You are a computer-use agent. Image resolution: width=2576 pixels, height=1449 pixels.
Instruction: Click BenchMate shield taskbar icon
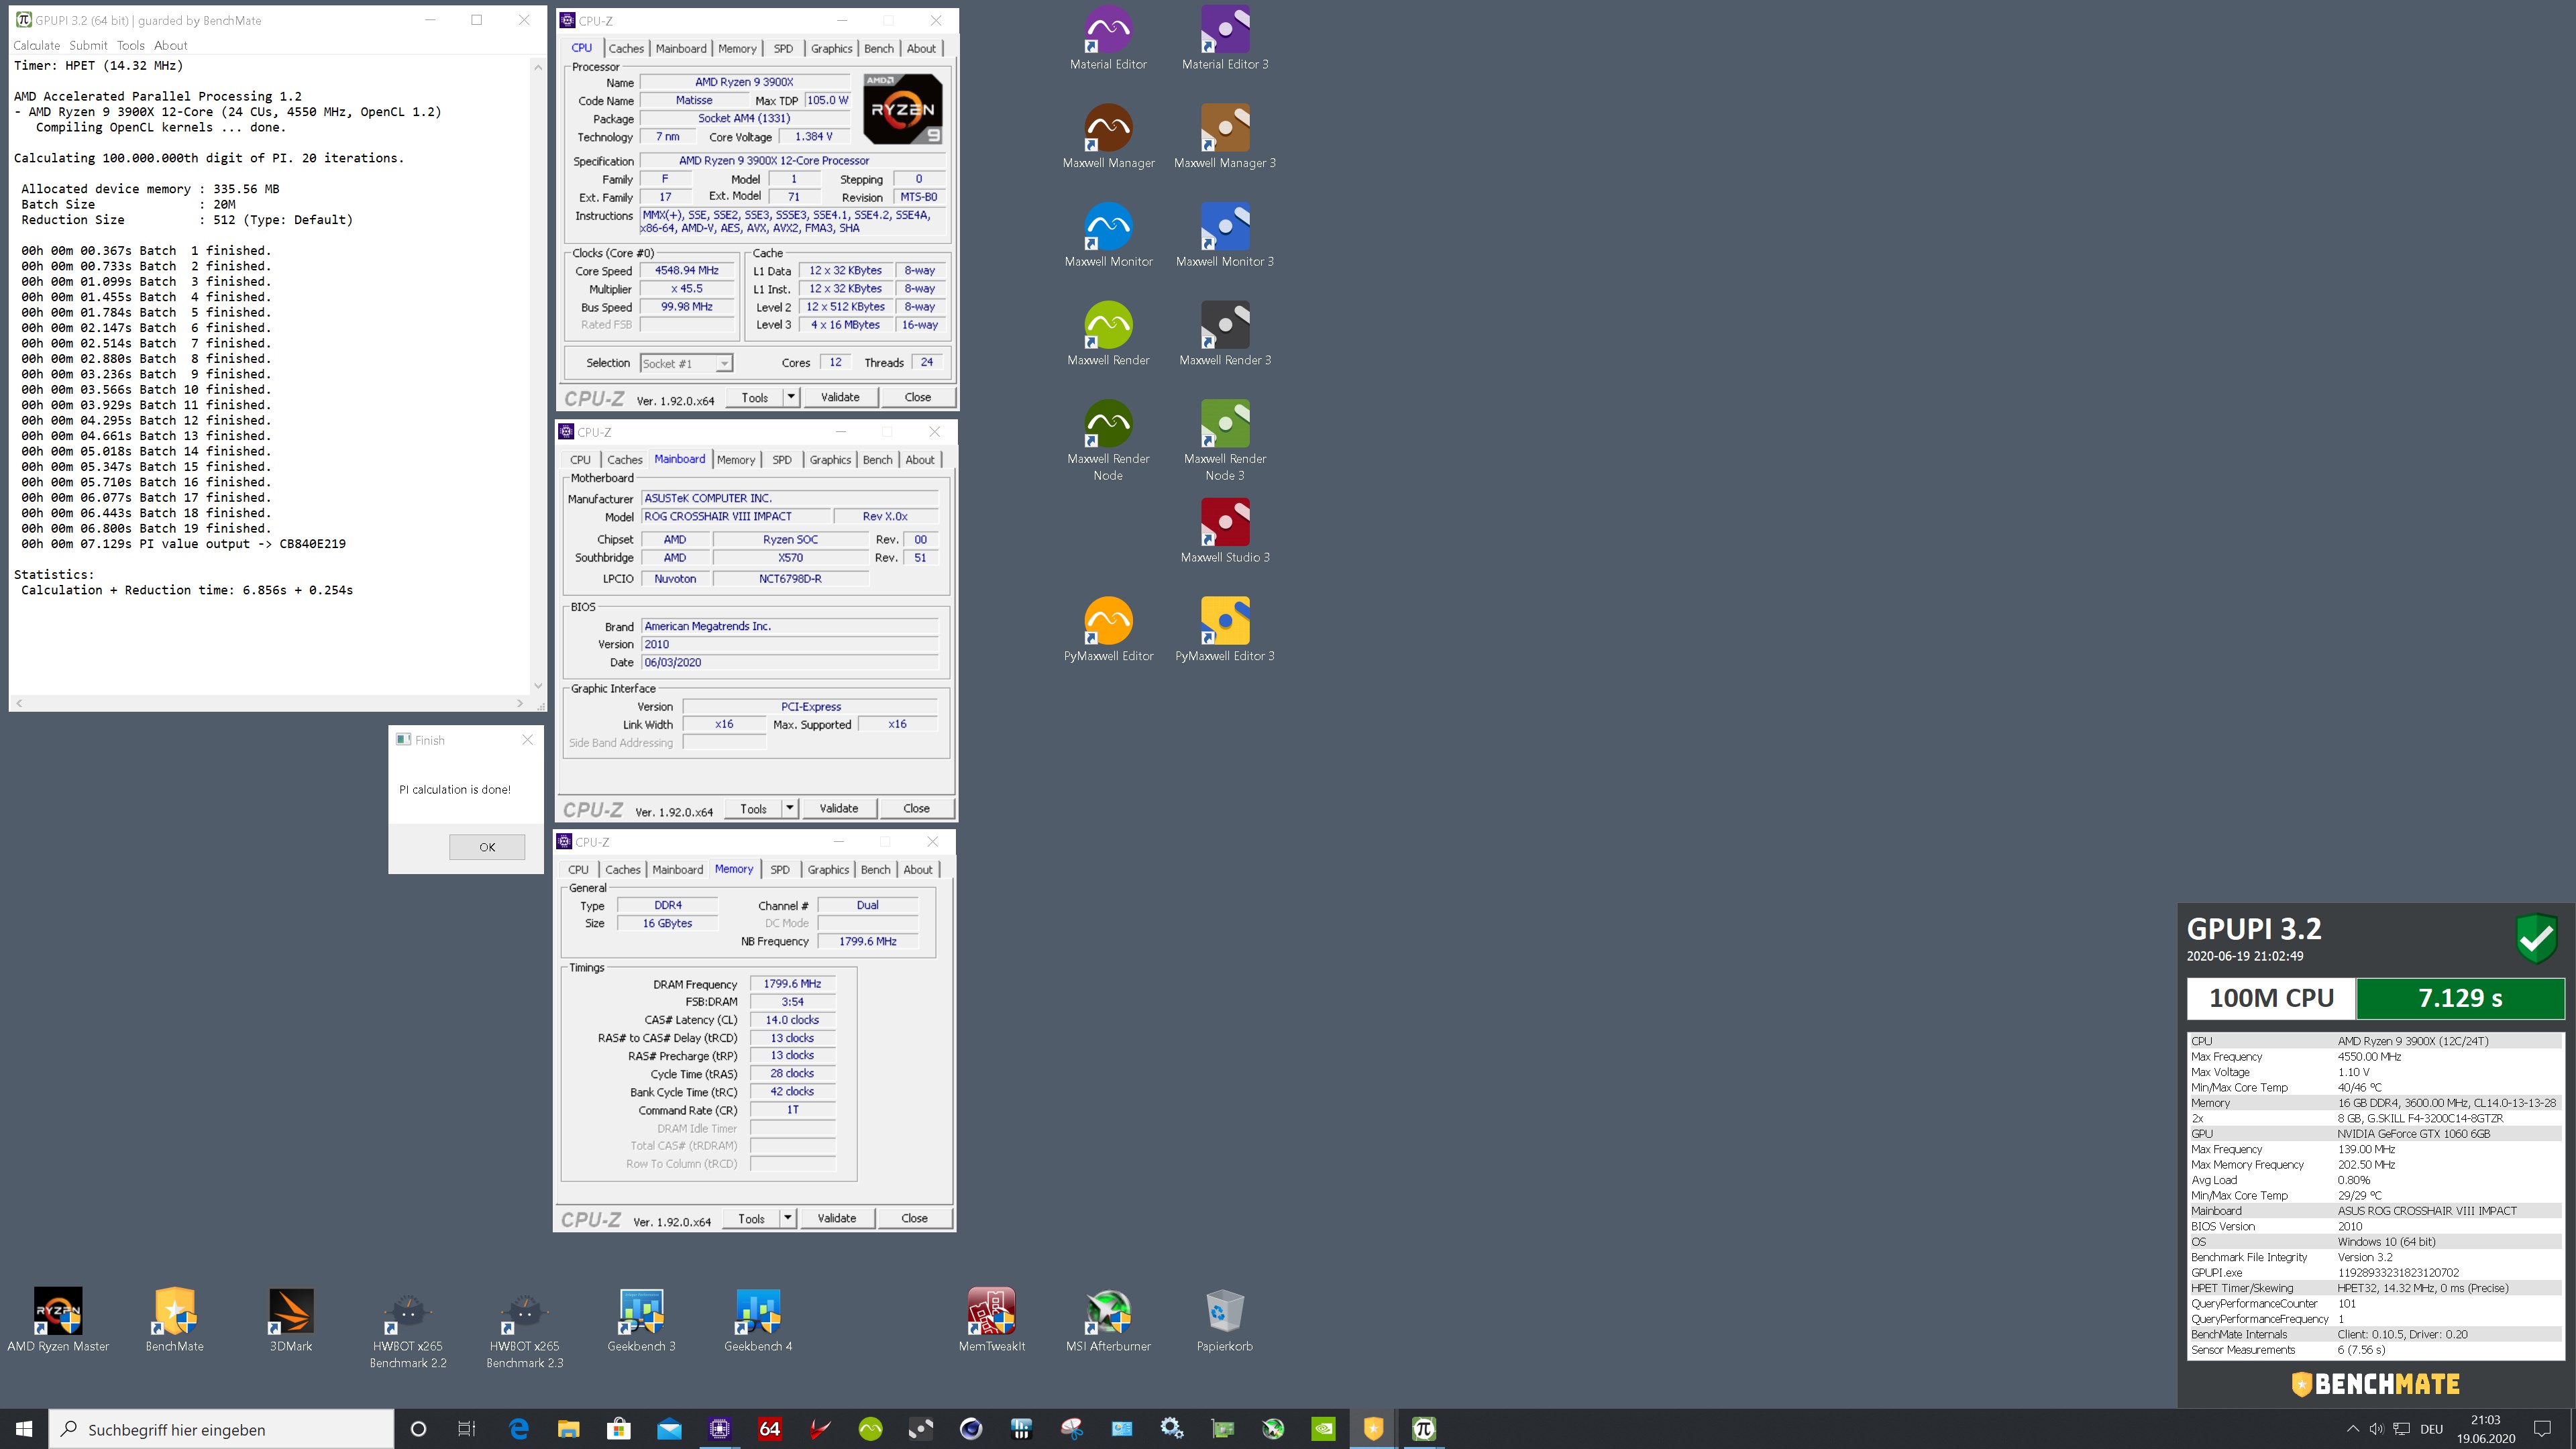(1373, 1429)
